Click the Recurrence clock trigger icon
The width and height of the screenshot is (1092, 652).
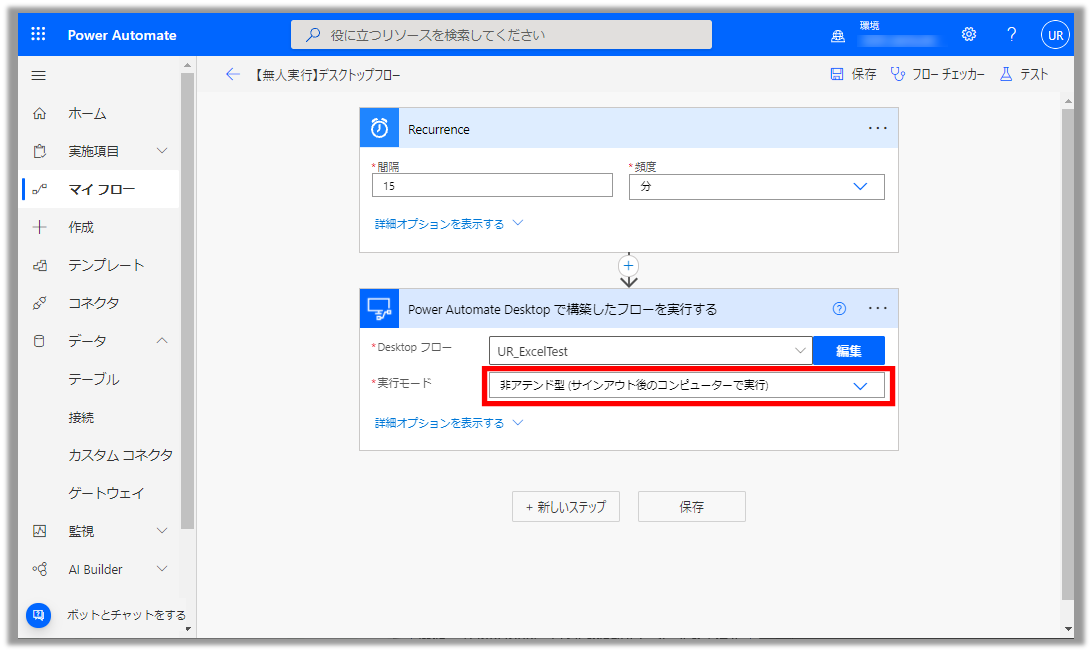pyautogui.click(x=380, y=127)
